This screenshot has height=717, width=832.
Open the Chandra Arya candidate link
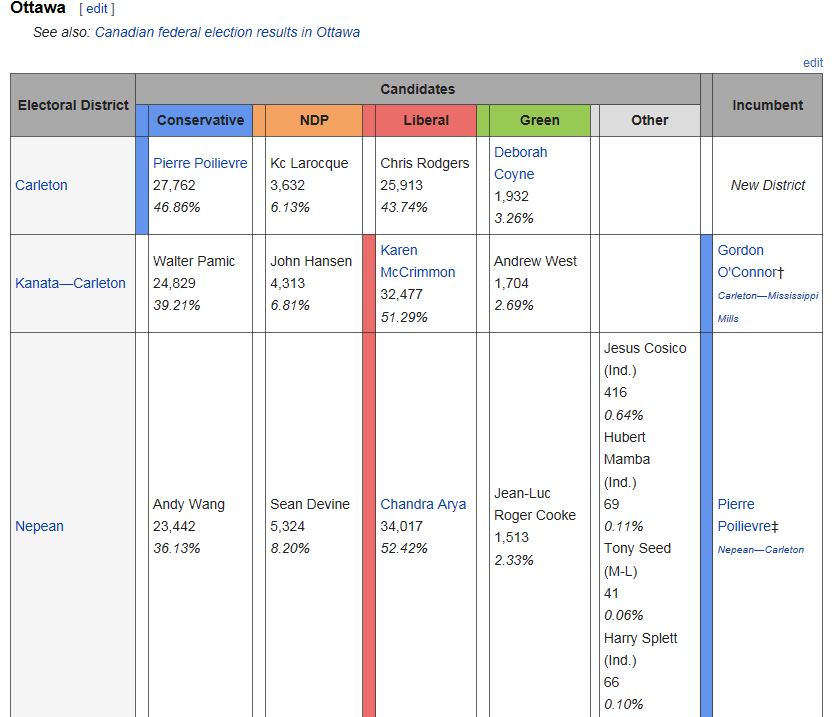(423, 504)
